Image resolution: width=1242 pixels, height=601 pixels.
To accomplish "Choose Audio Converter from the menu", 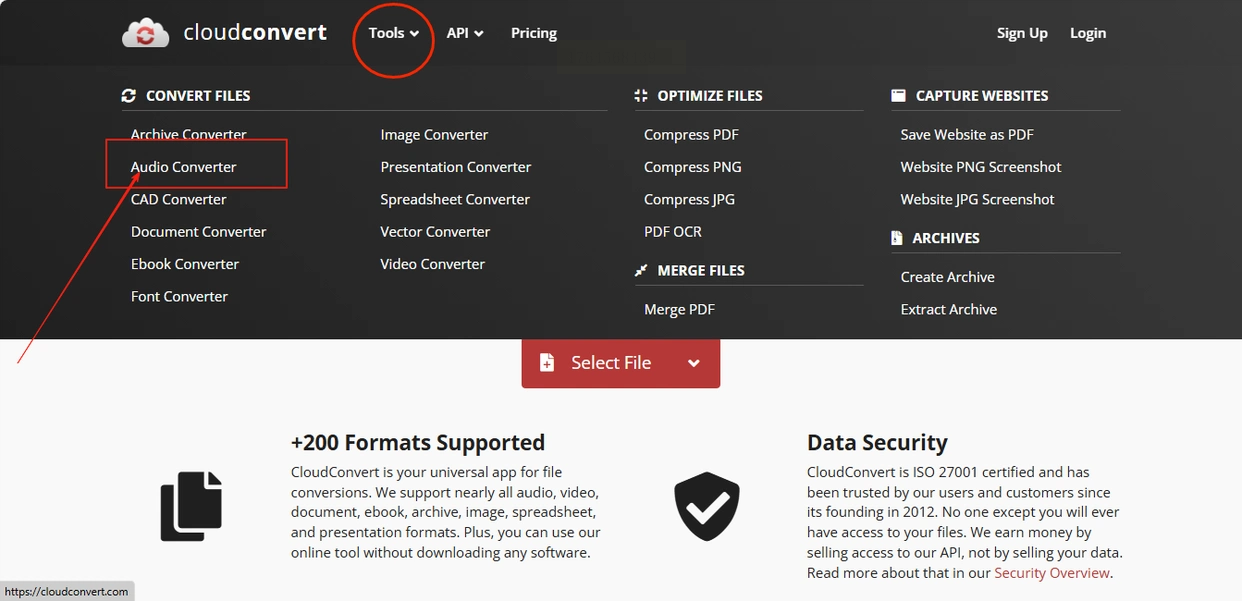I will (x=184, y=167).
